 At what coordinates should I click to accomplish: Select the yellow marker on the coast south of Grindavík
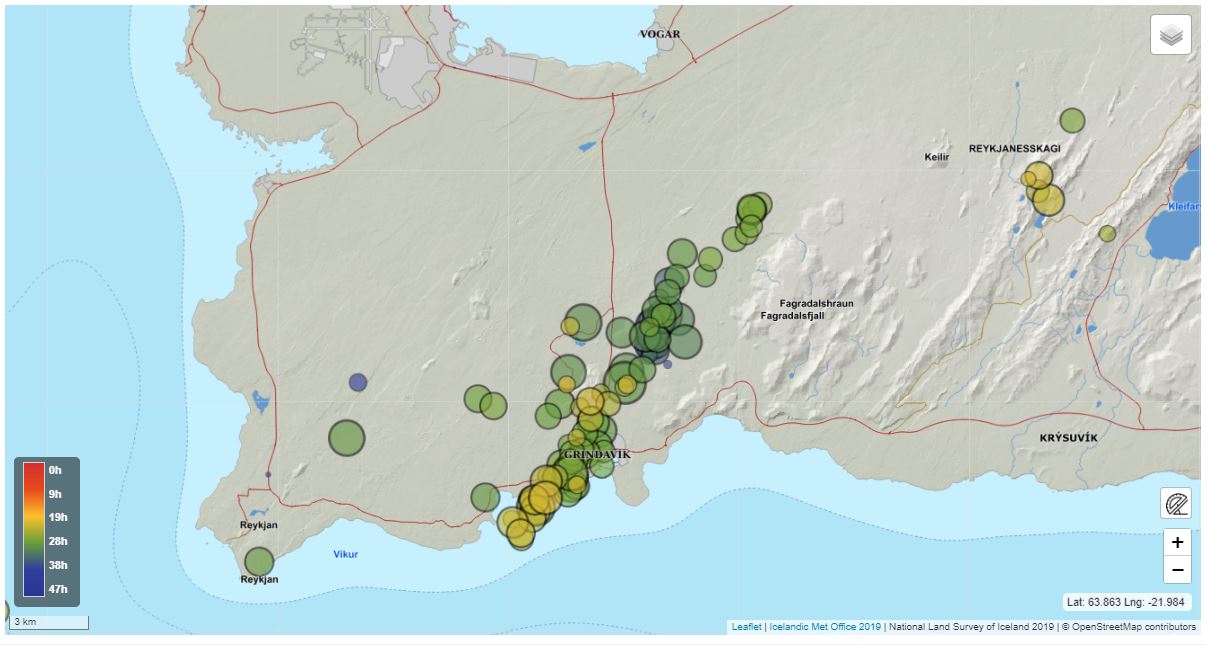[x=519, y=532]
